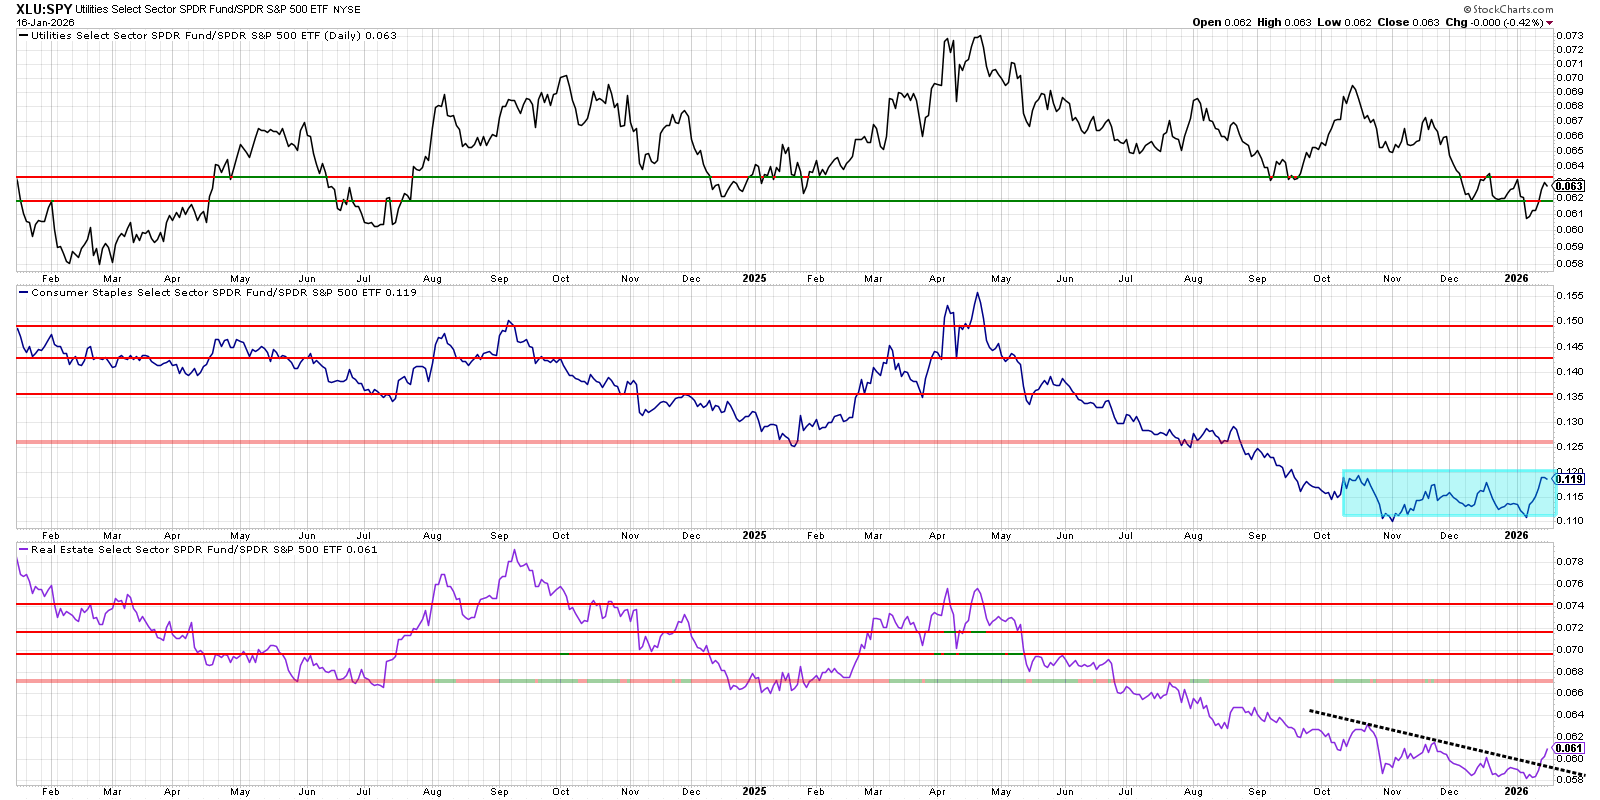The height and width of the screenshot is (800, 1600).
Task: Click the 2025 year label under staples panel
Action: click(754, 535)
